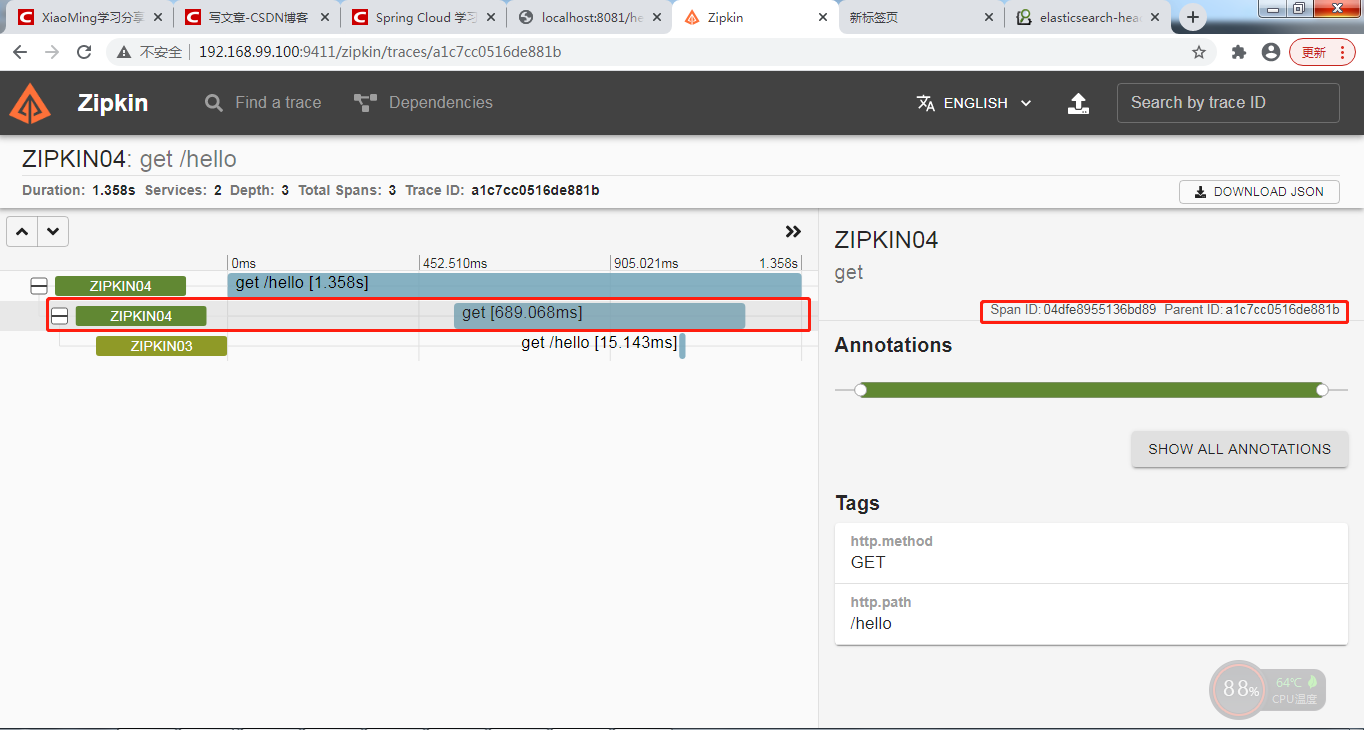Click the 905.021ms timeline tick label
This screenshot has height=730, width=1364.
pyautogui.click(x=646, y=263)
